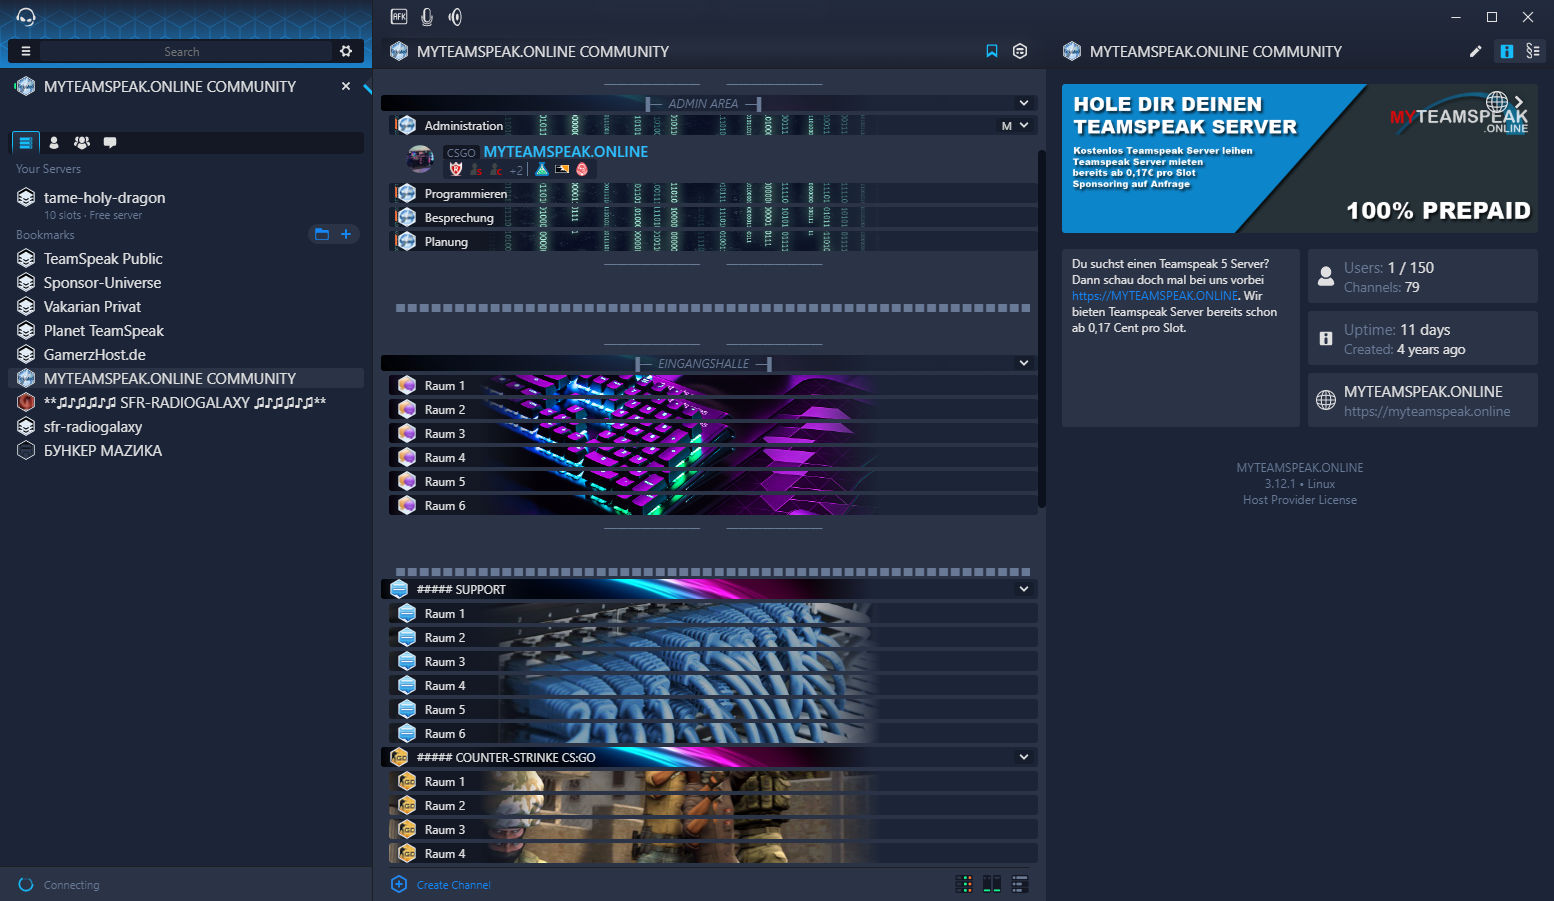This screenshot has height=901, width=1554.
Task: Open settings gear next to search
Action: [x=346, y=51]
